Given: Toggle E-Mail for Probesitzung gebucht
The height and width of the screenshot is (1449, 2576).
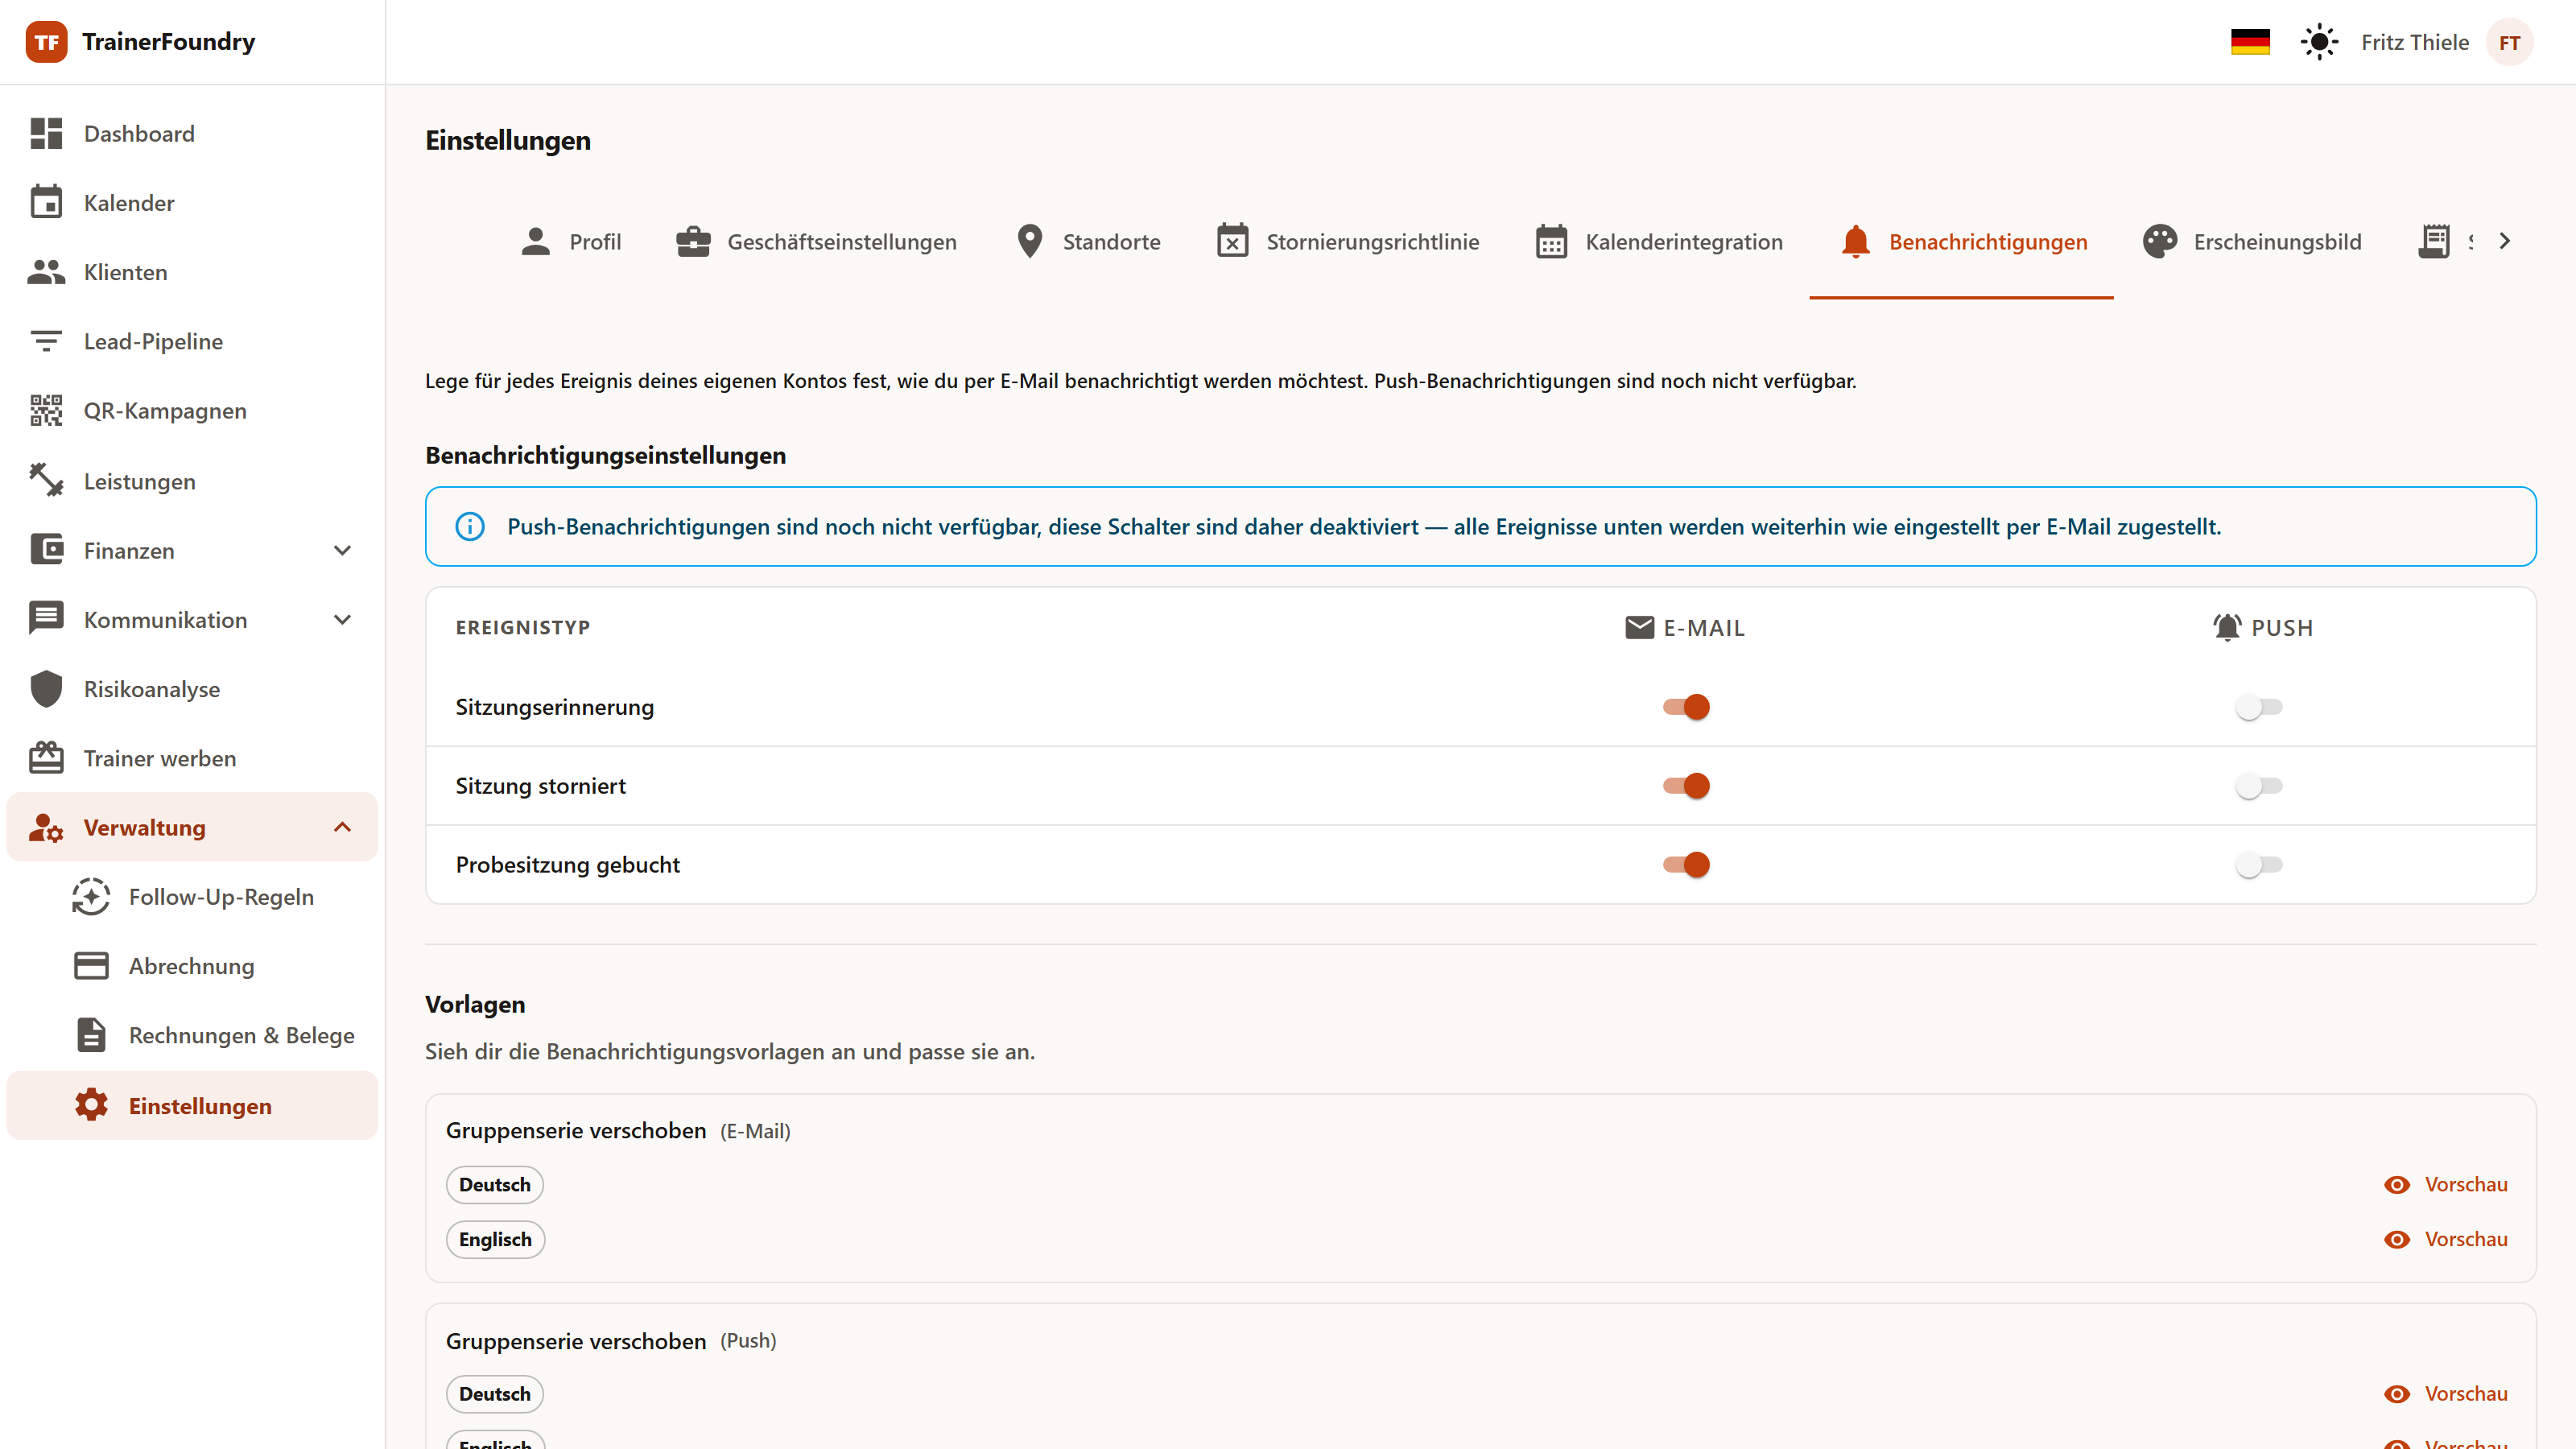Looking at the screenshot, I should tap(1686, 864).
